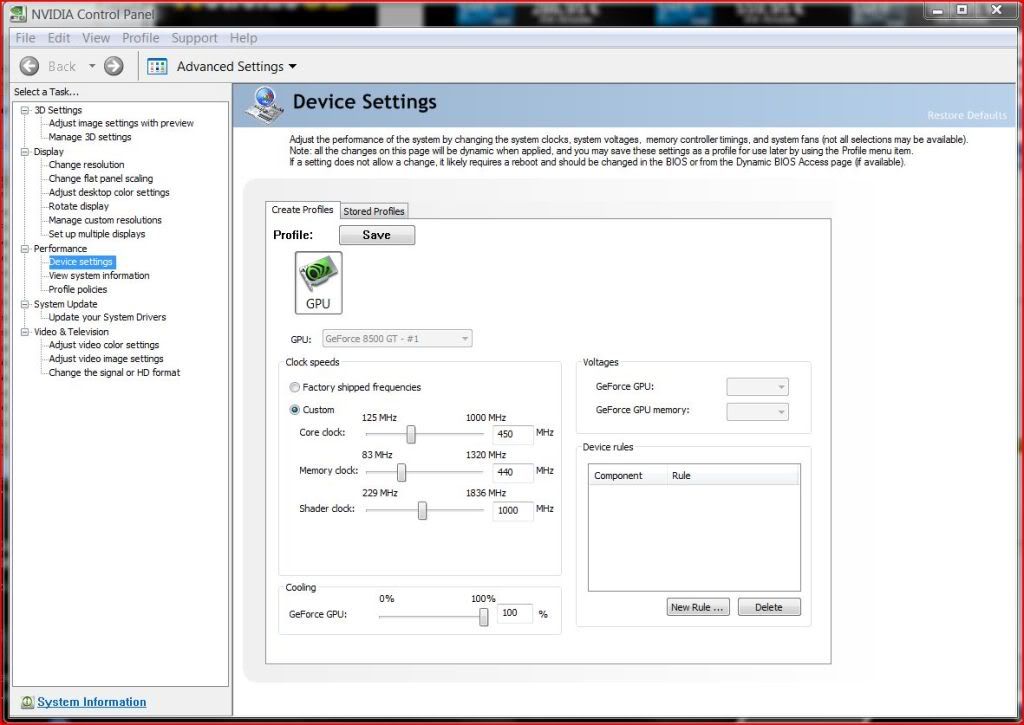Switch to the Create Profiles tab
Image resolution: width=1024 pixels, height=725 pixels.
(302, 210)
